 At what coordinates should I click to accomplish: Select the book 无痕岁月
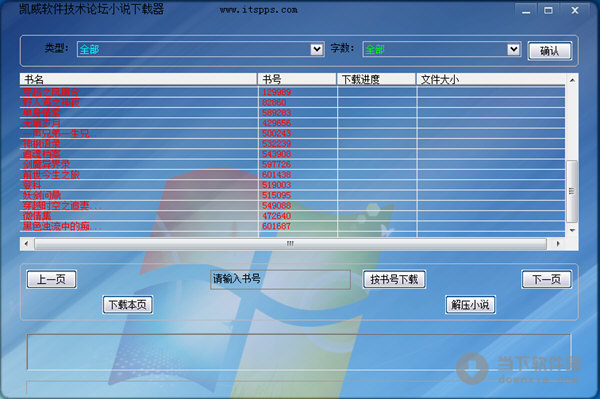tap(41, 123)
